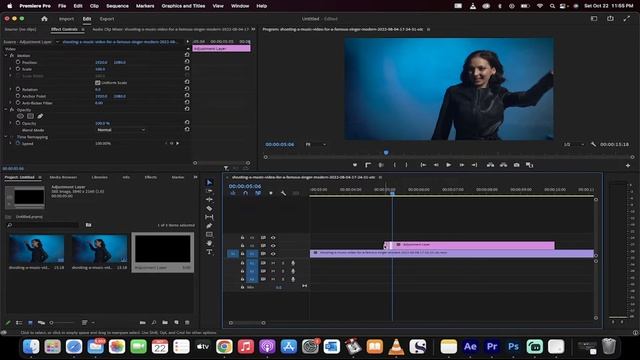The width and height of the screenshot is (640, 360).
Task: Open the Media Browser tab
Action: tap(63, 177)
